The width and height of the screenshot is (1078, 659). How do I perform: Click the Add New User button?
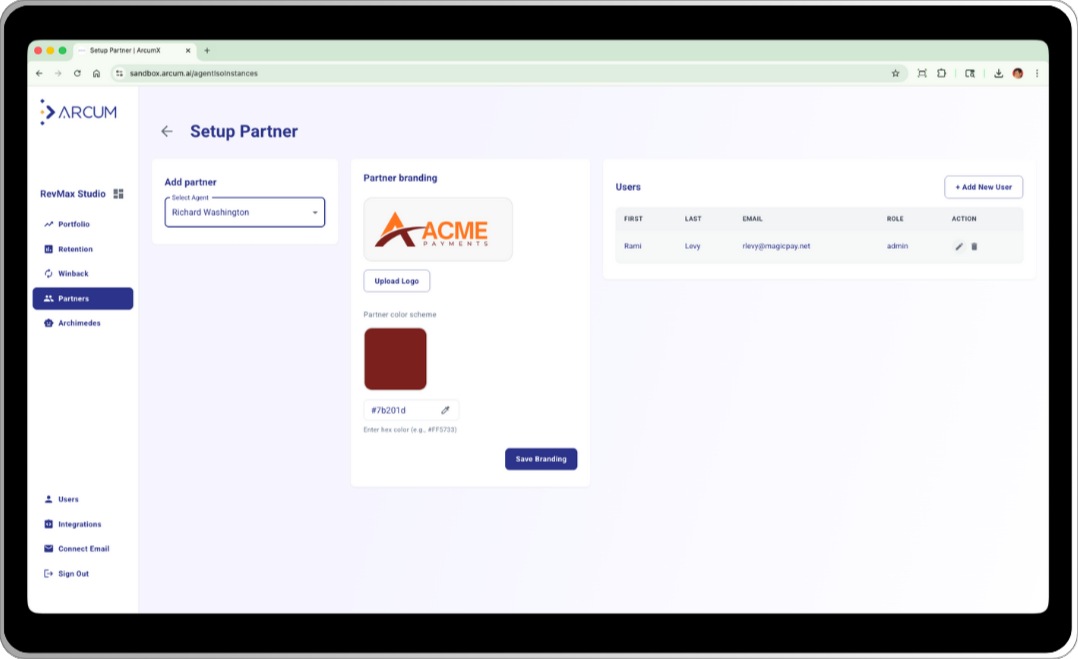point(985,187)
